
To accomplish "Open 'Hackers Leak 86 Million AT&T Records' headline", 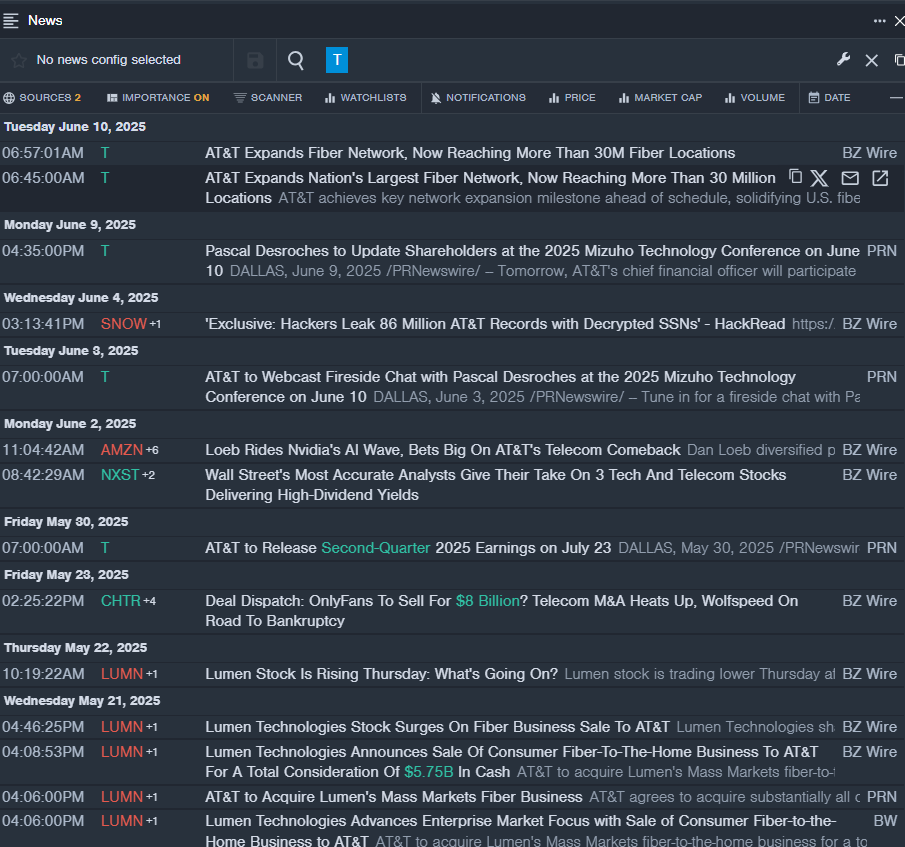I will point(495,324).
